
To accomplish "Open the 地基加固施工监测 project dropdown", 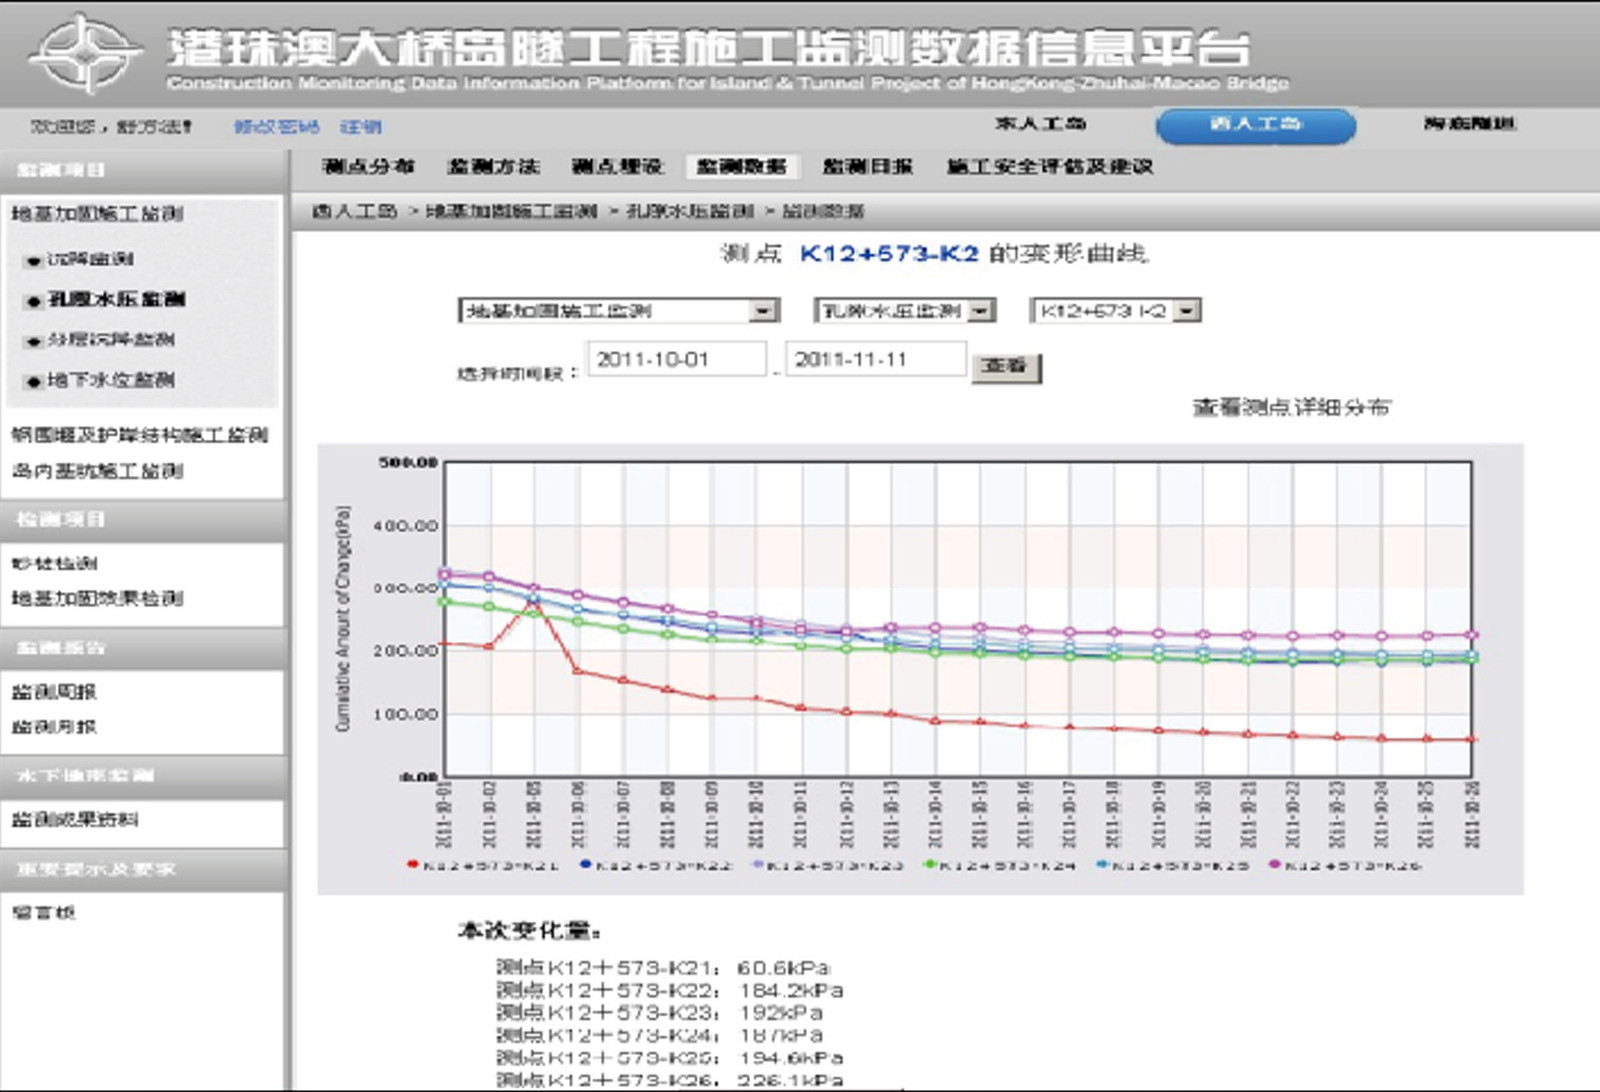I will (619, 311).
